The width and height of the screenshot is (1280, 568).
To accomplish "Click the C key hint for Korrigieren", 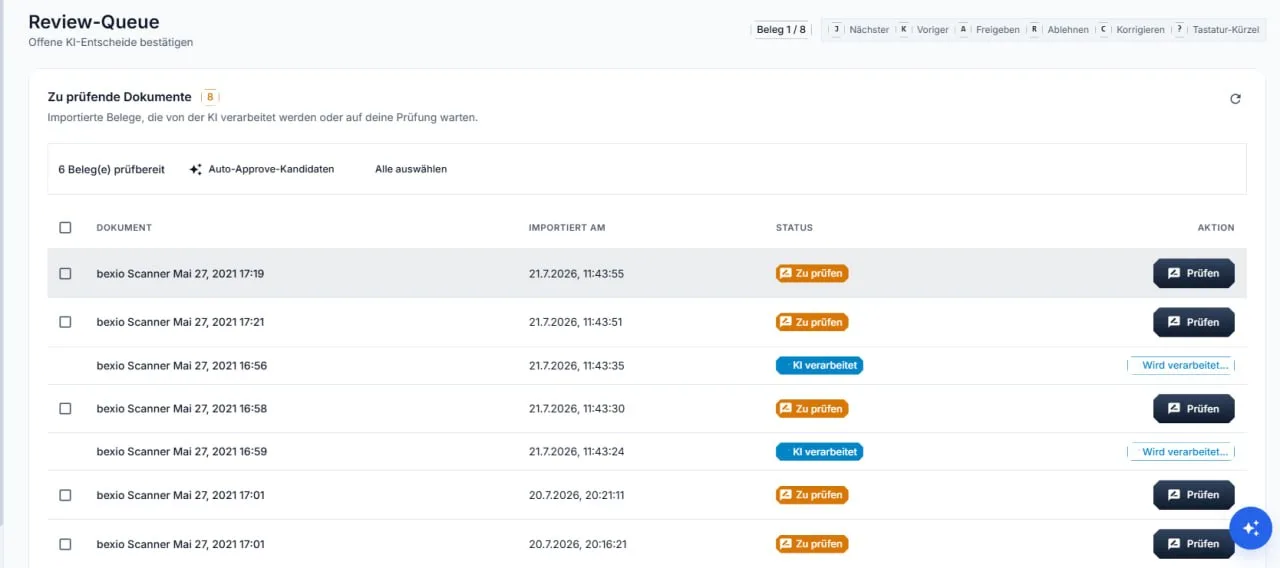I will point(1104,30).
